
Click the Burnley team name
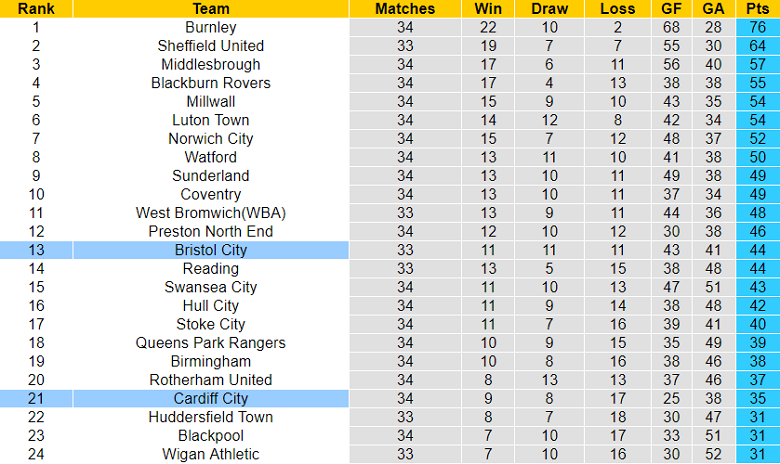click(x=211, y=27)
